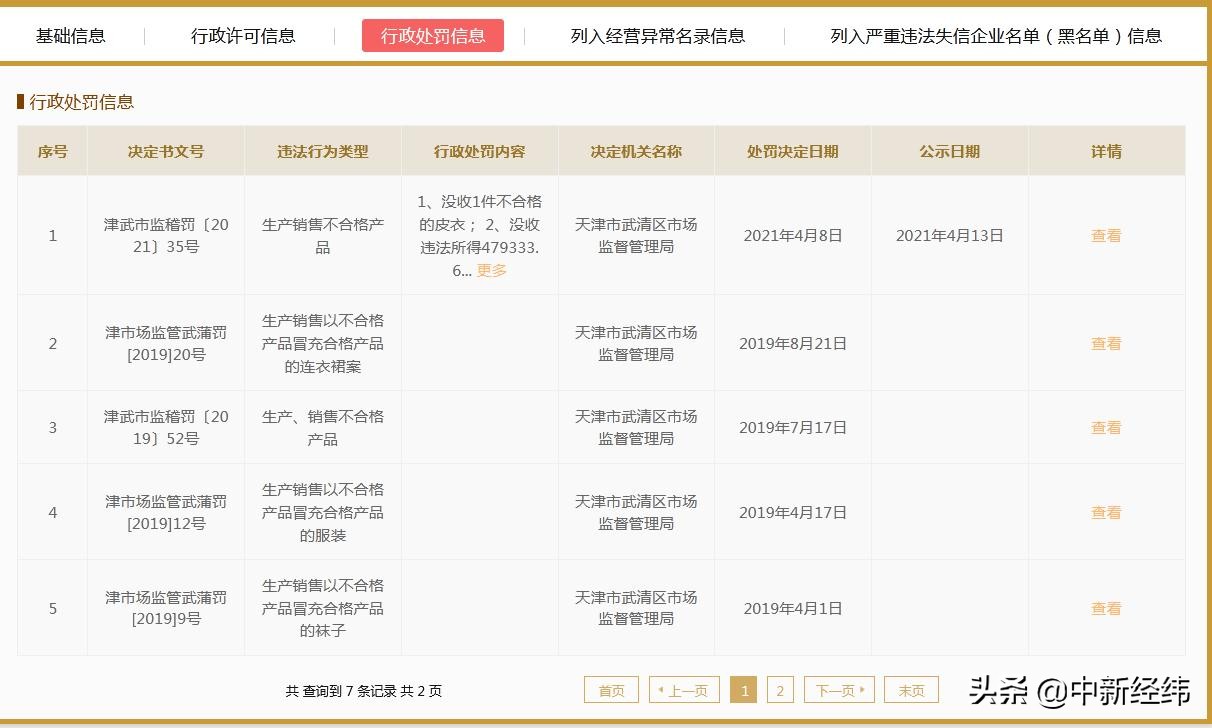
Task: Go to page 2 of penalty records
Action: tap(779, 689)
